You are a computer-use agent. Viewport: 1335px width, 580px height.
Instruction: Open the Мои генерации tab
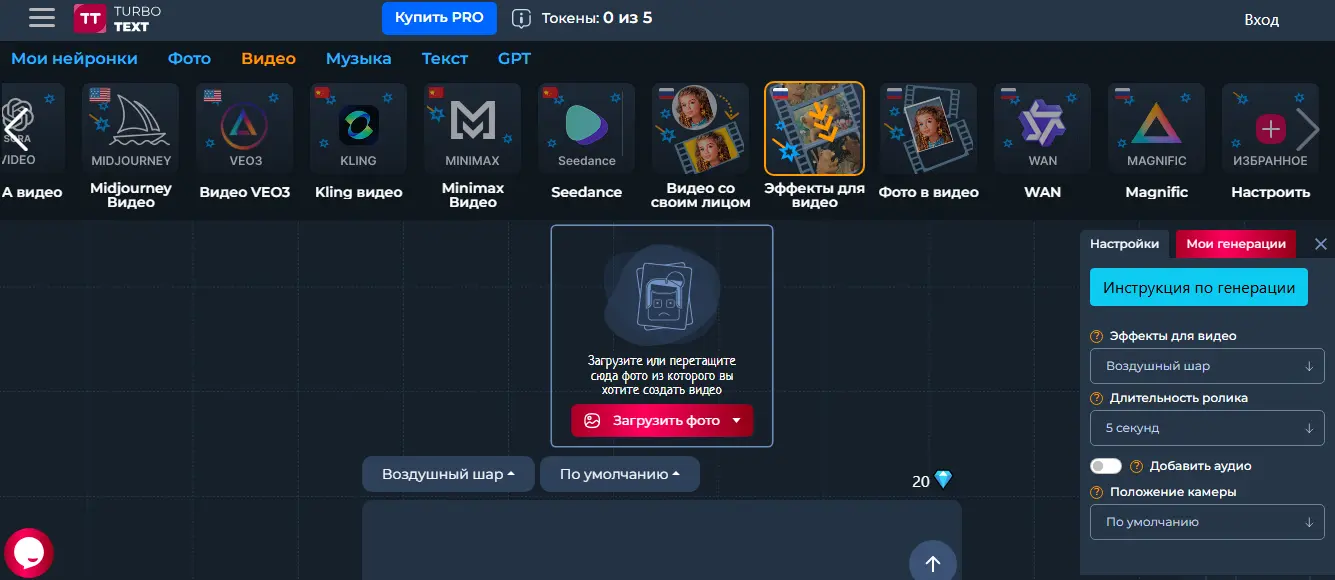(1235, 244)
